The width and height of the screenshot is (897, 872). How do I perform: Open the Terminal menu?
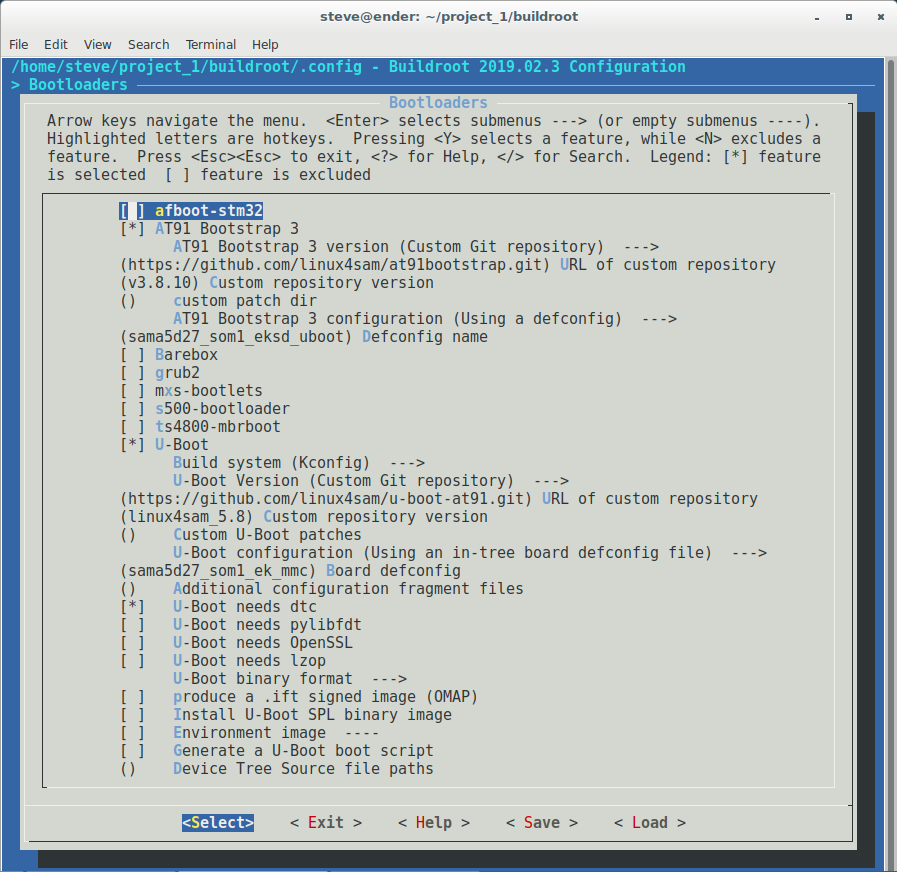point(210,44)
